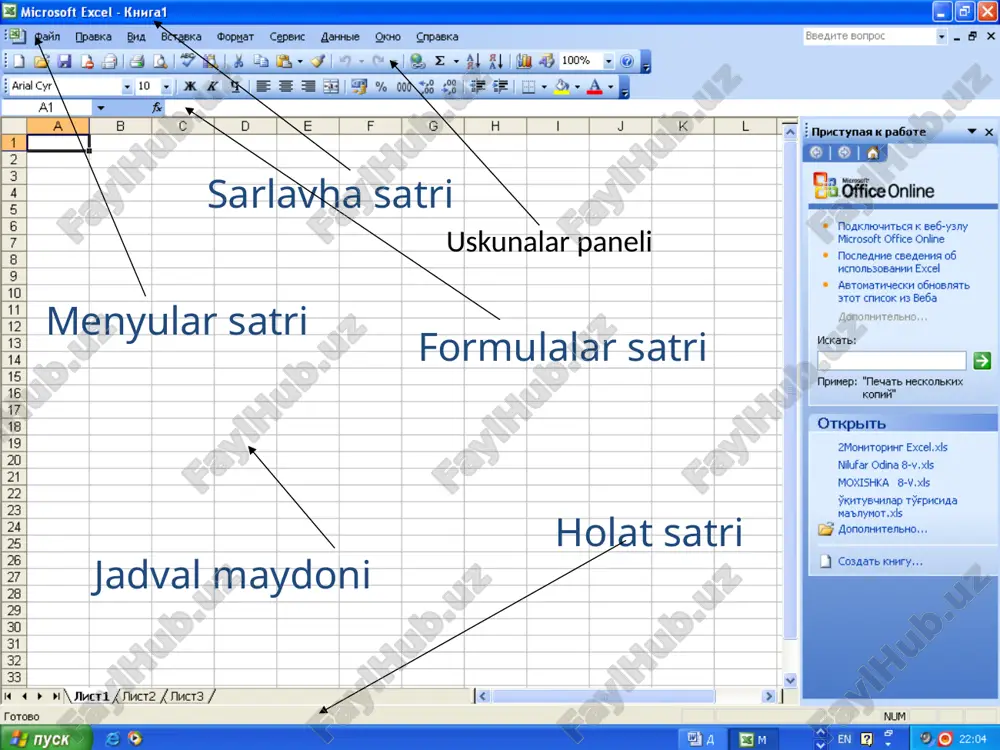The height and width of the screenshot is (750, 1000).
Task: Select the row 5 header
Action: tap(13, 209)
